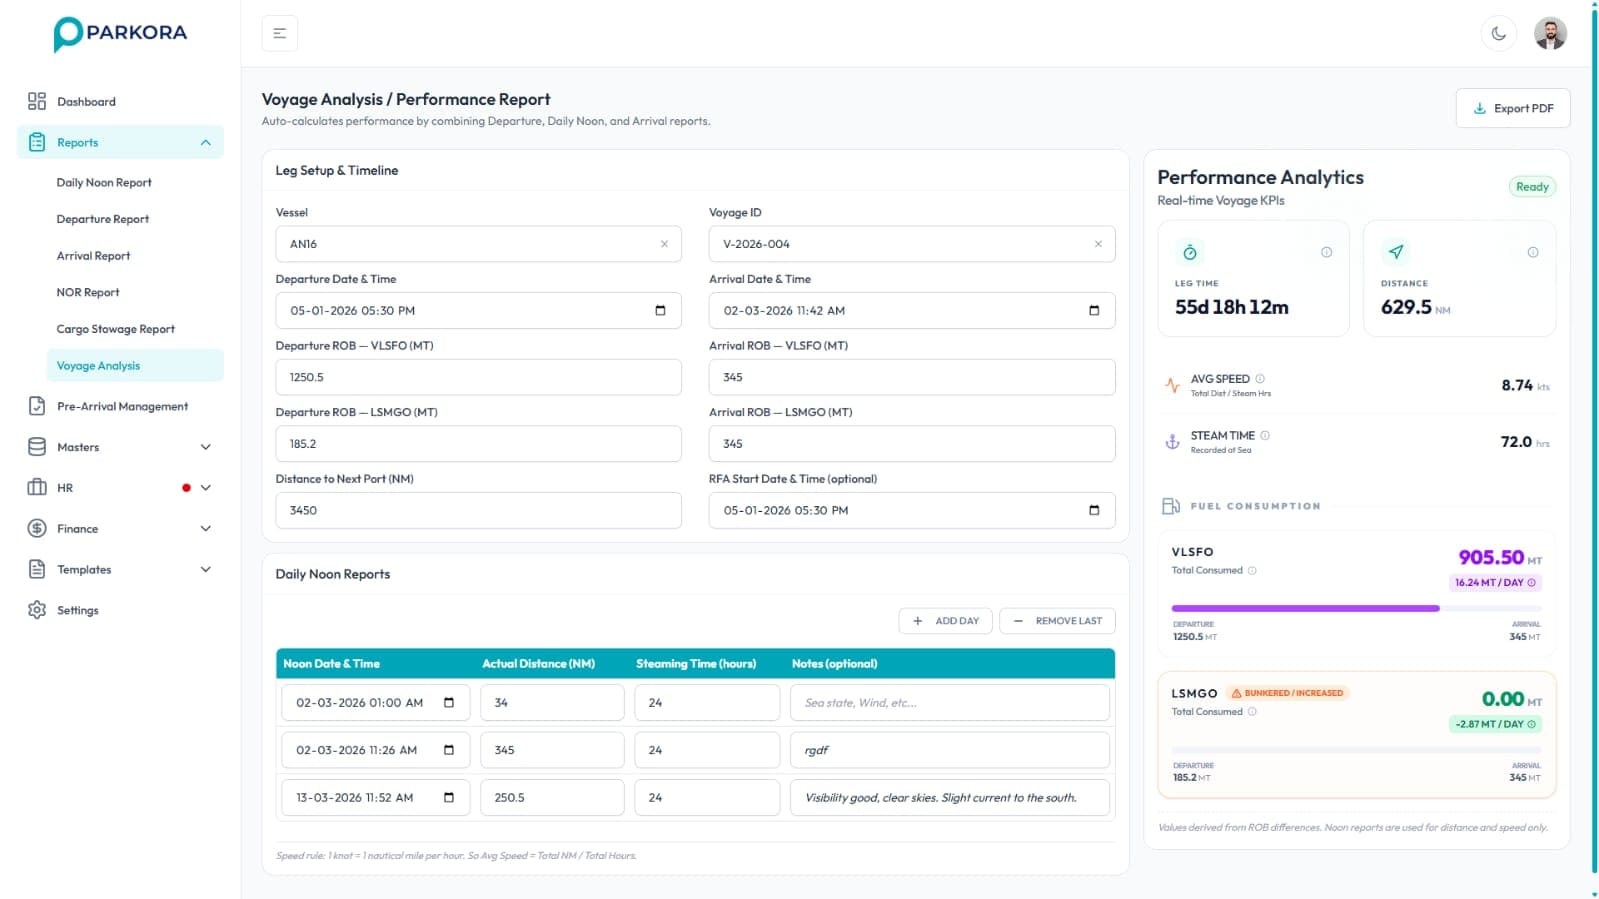1599x899 pixels.
Task: Open Cargo Stowage Report page
Action: [x=115, y=329]
